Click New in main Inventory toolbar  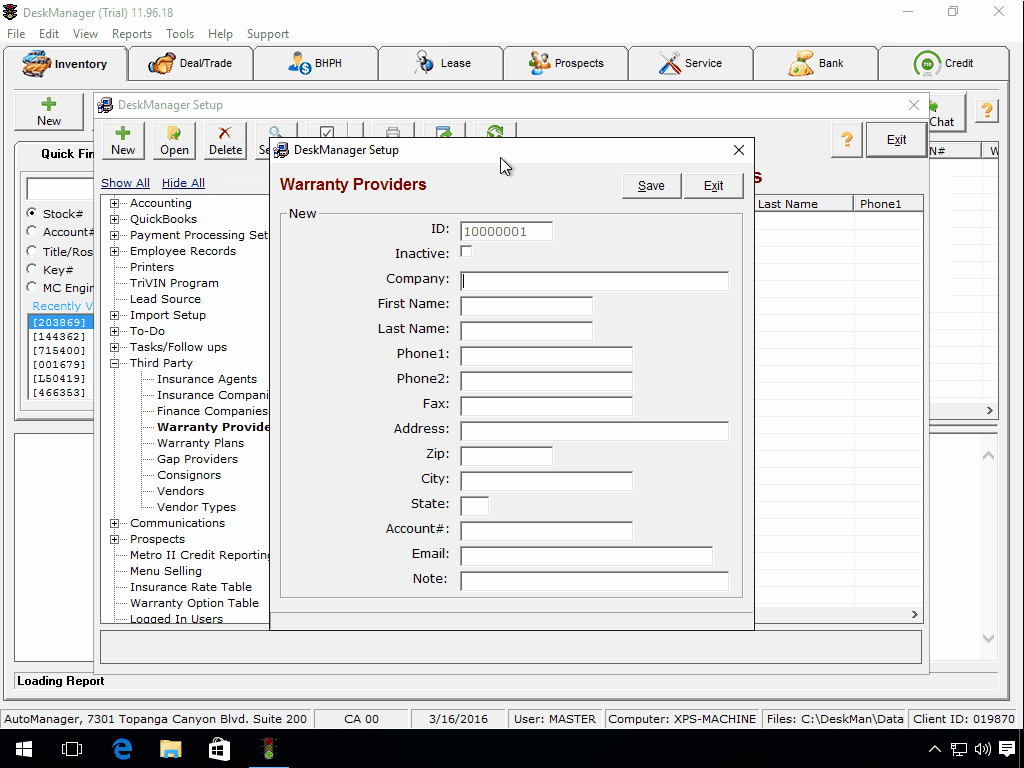pos(49,112)
